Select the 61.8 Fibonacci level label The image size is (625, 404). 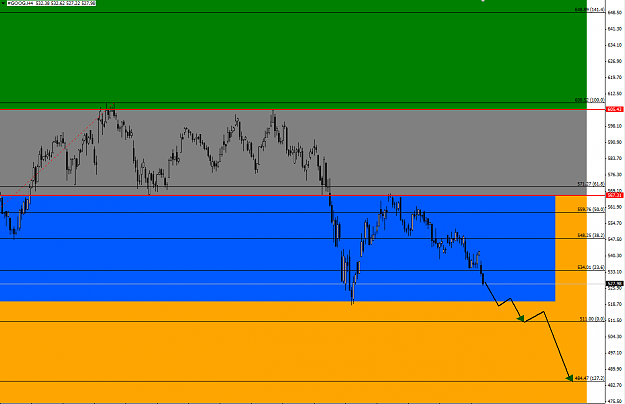point(591,184)
